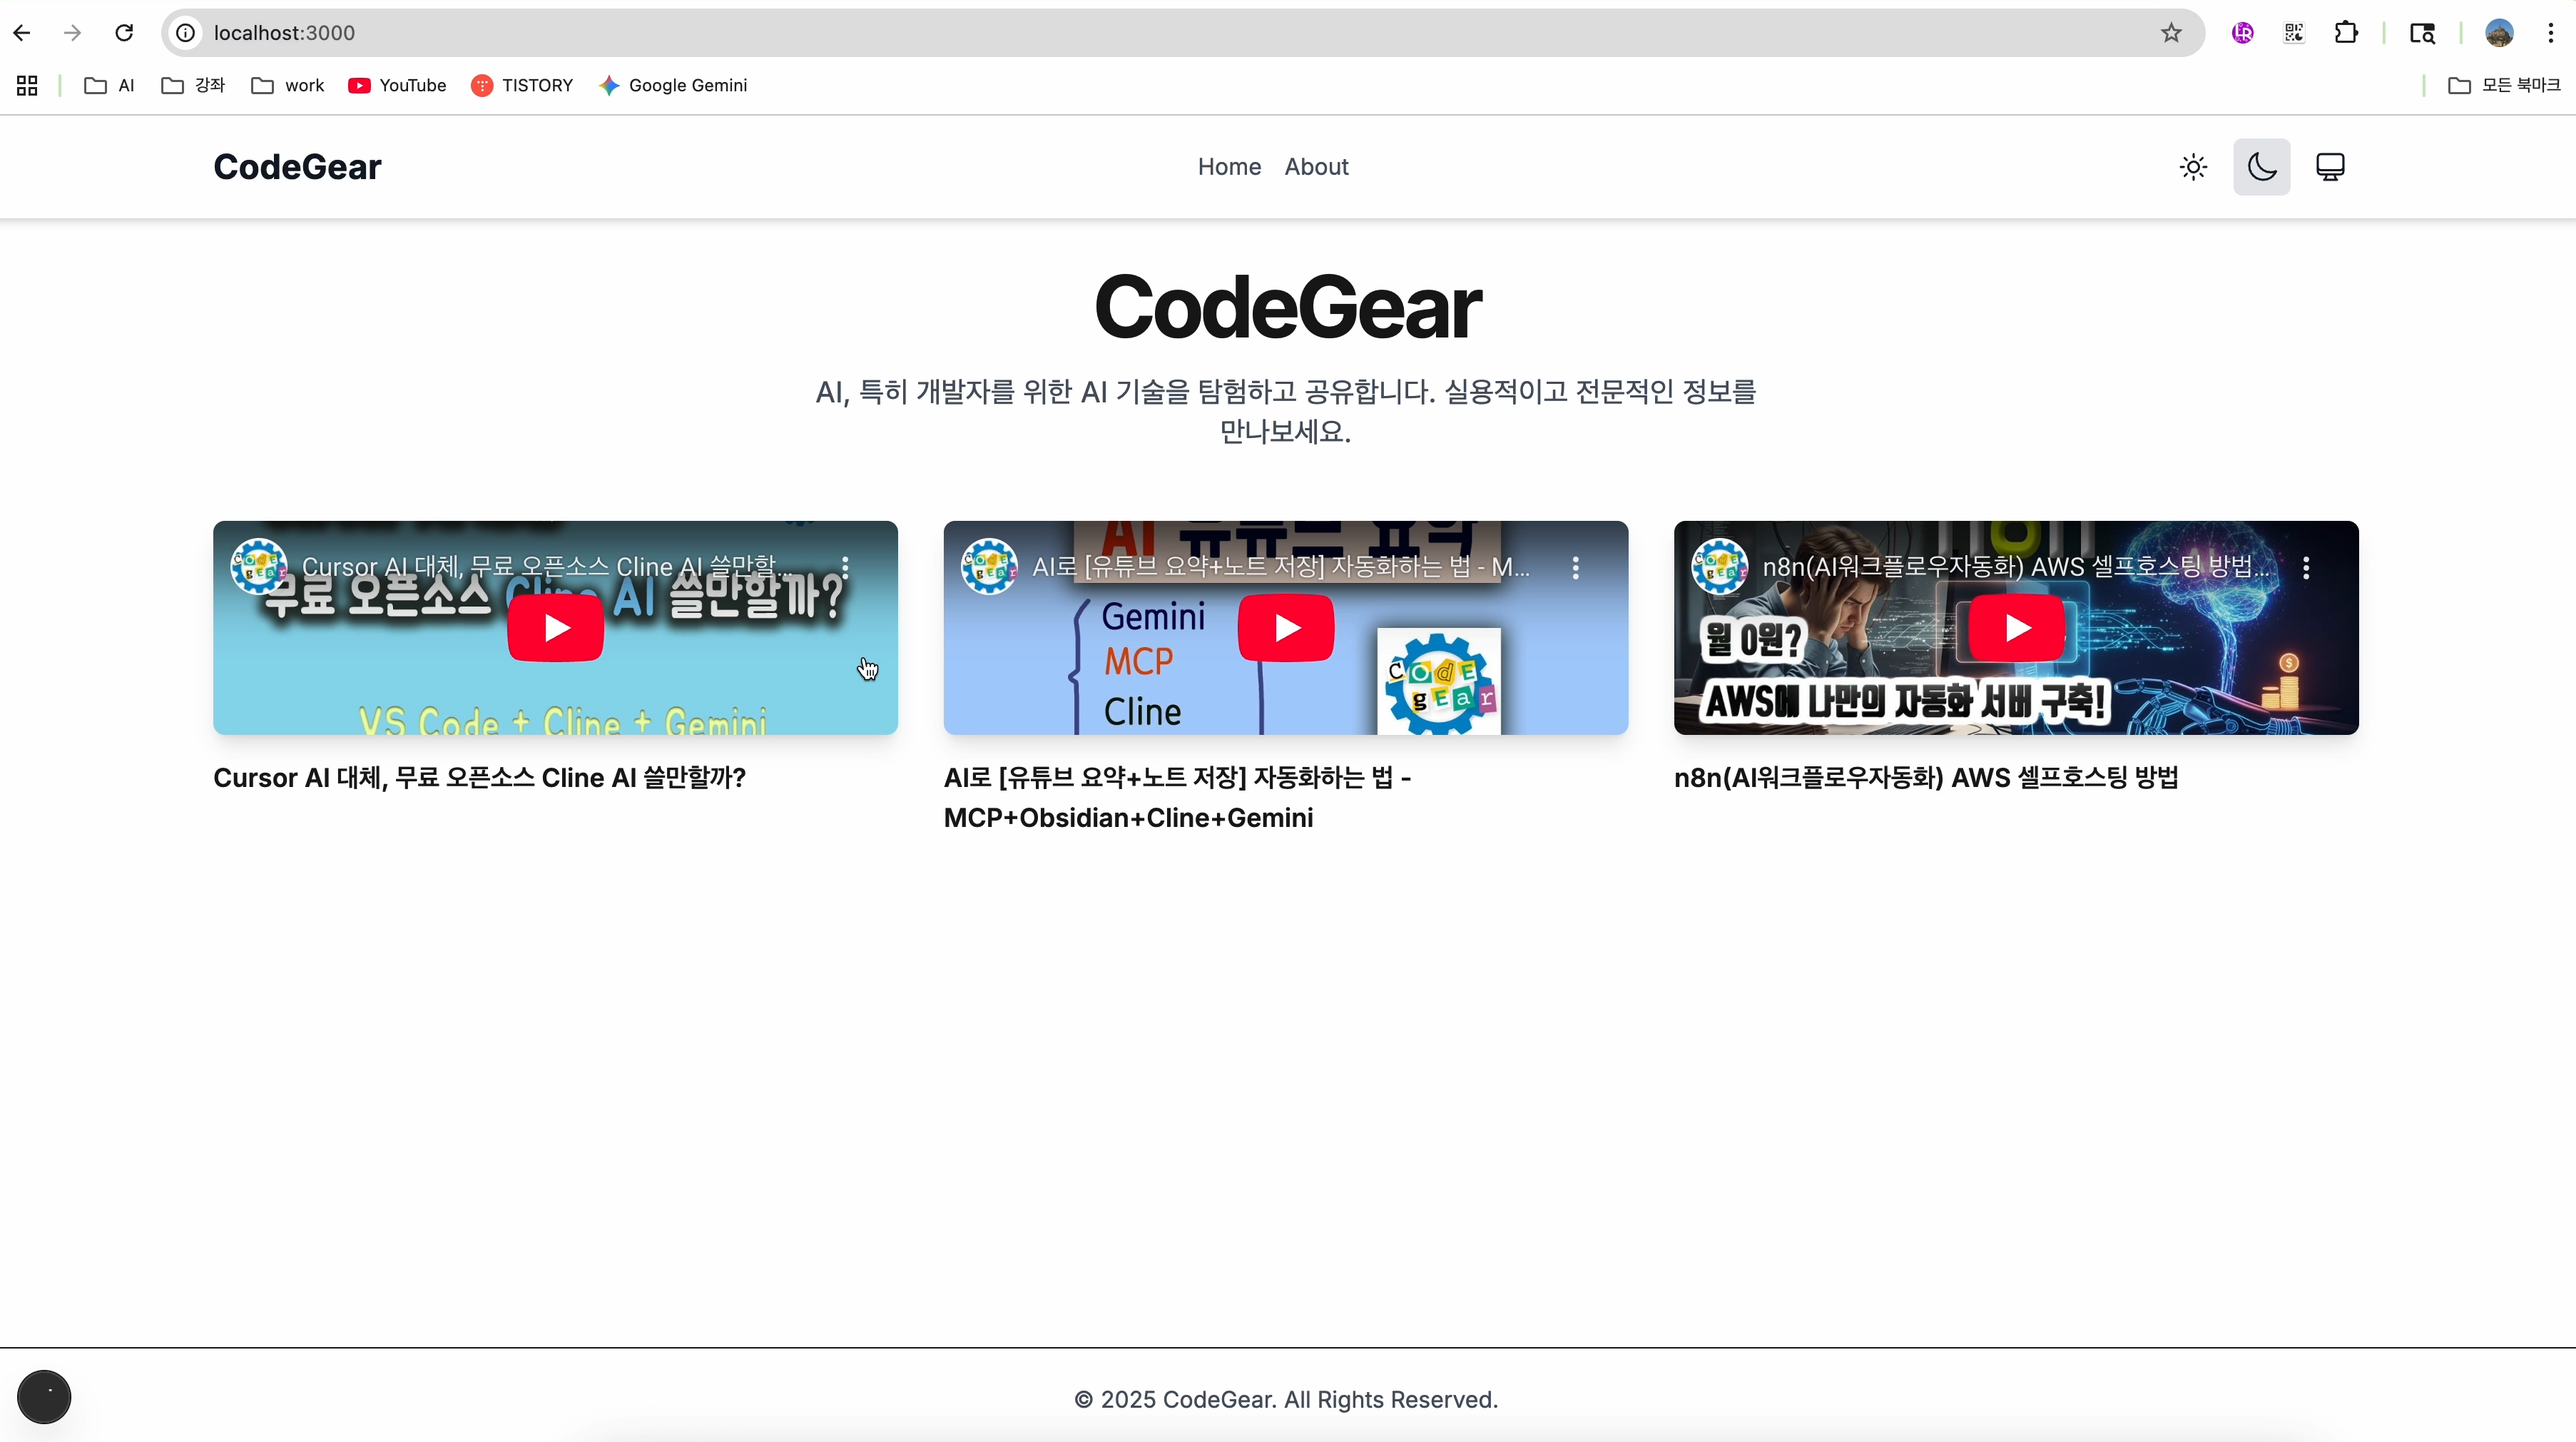Select system theme monitor icon
The image size is (2576, 1442).
[2330, 167]
